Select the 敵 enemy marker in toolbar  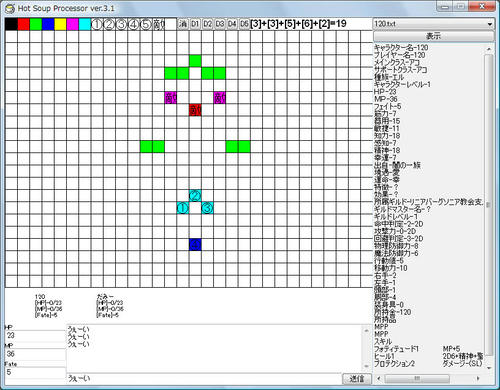coord(158,24)
